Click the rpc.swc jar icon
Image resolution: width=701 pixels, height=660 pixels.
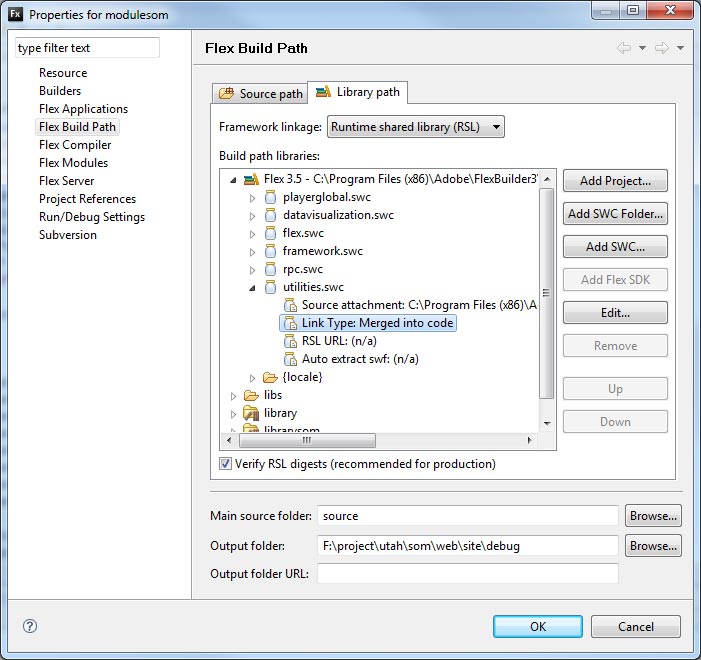[x=270, y=269]
